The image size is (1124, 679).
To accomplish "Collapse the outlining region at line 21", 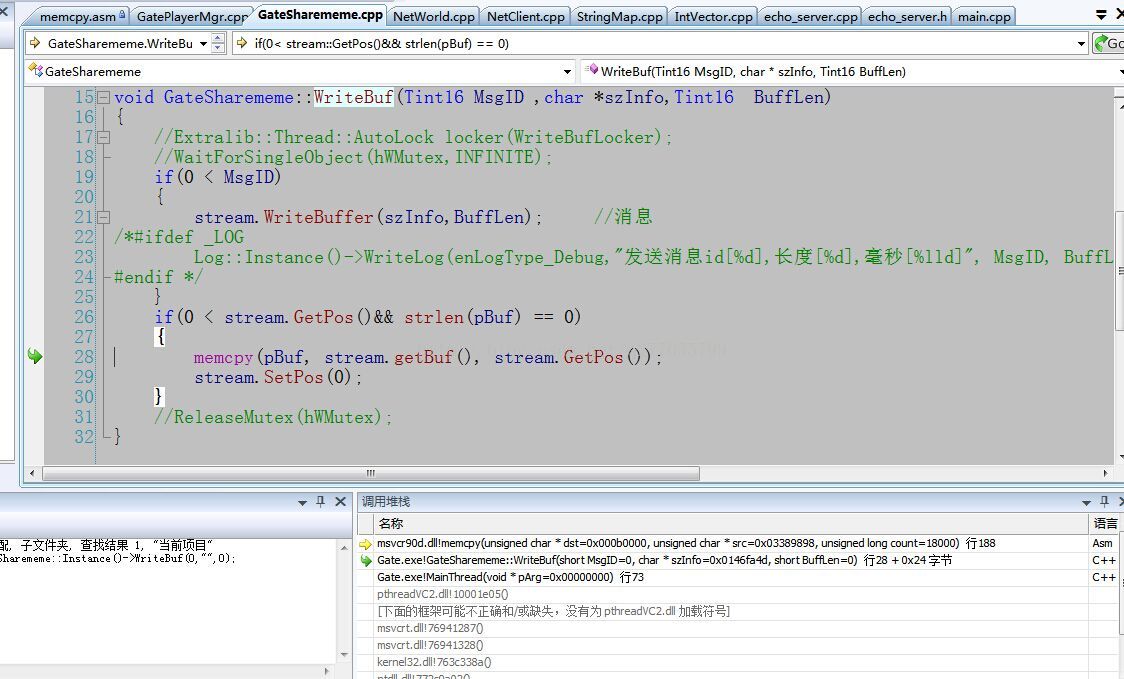I will click(104, 217).
